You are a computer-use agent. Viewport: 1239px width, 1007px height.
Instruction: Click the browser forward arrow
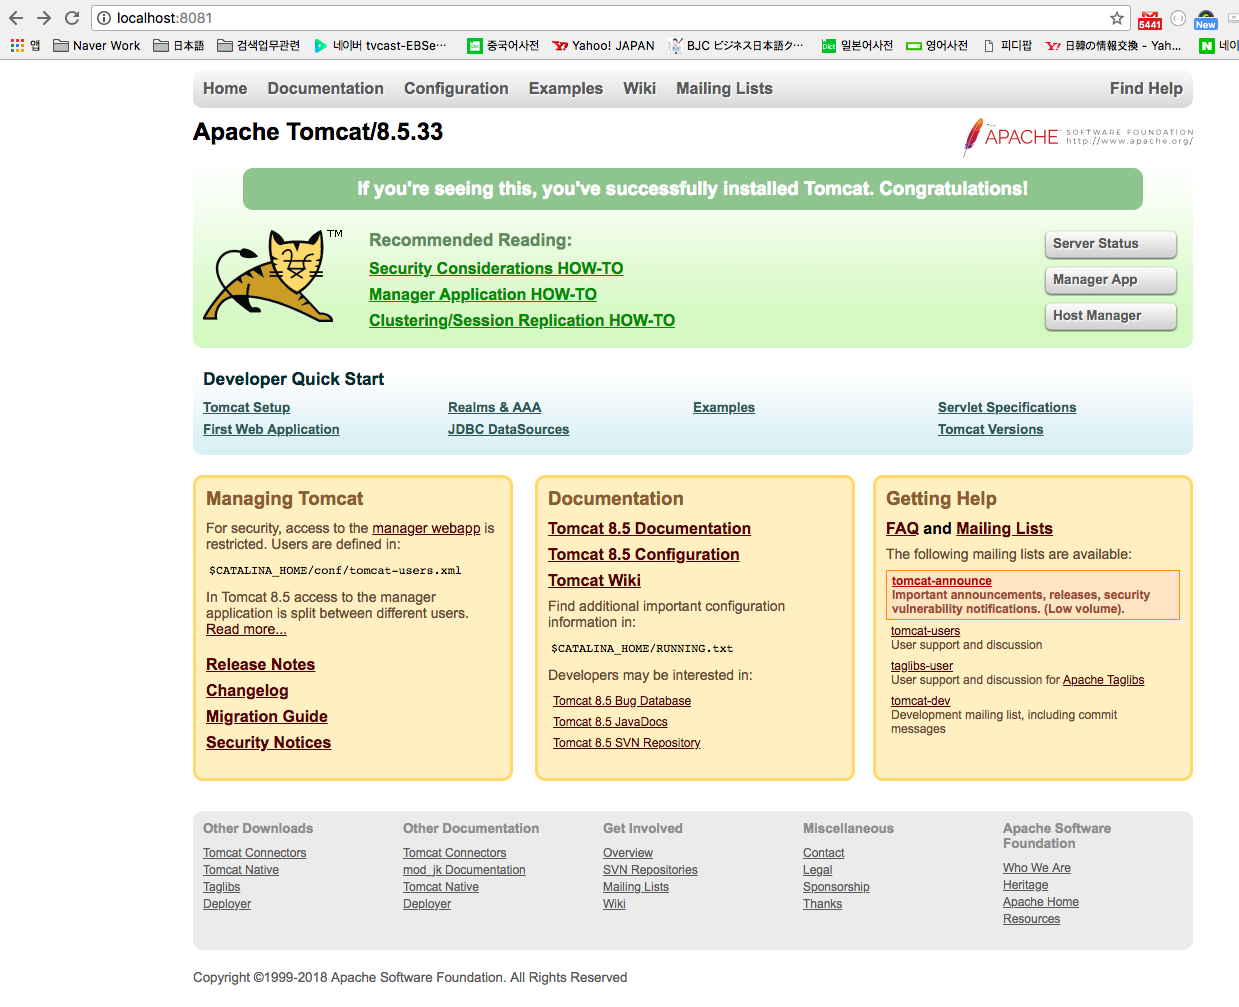coord(44,18)
